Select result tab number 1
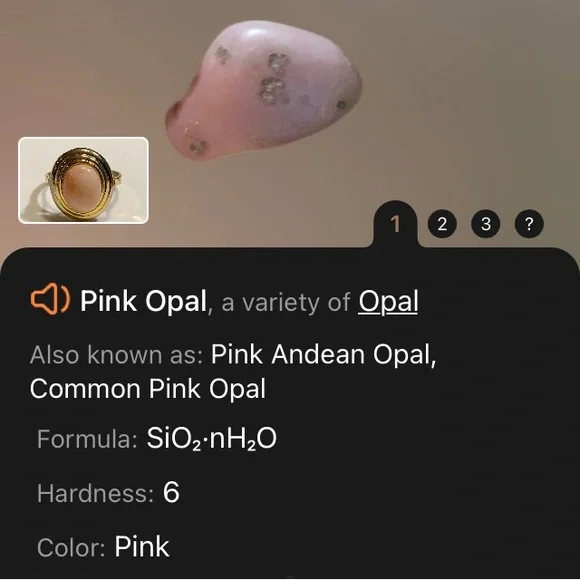580x580 pixels. coord(396,224)
